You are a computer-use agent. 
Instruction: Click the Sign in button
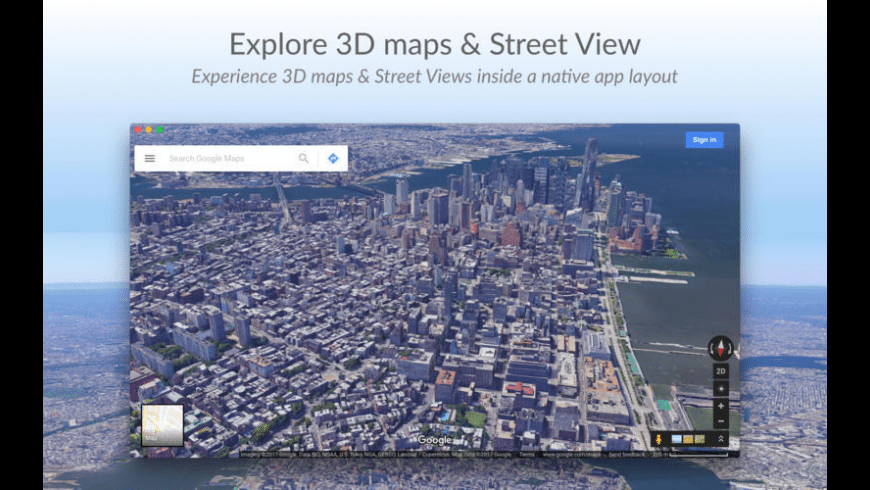[704, 140]
